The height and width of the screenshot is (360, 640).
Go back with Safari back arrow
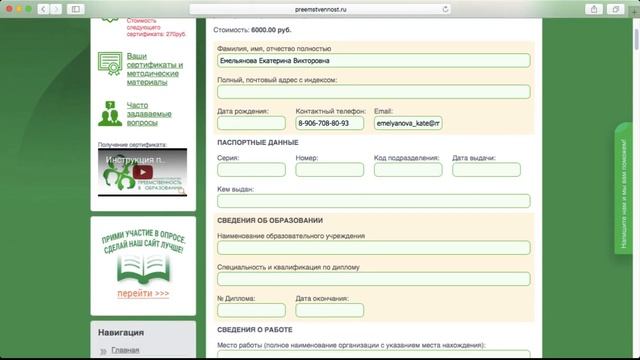(43, 9)
